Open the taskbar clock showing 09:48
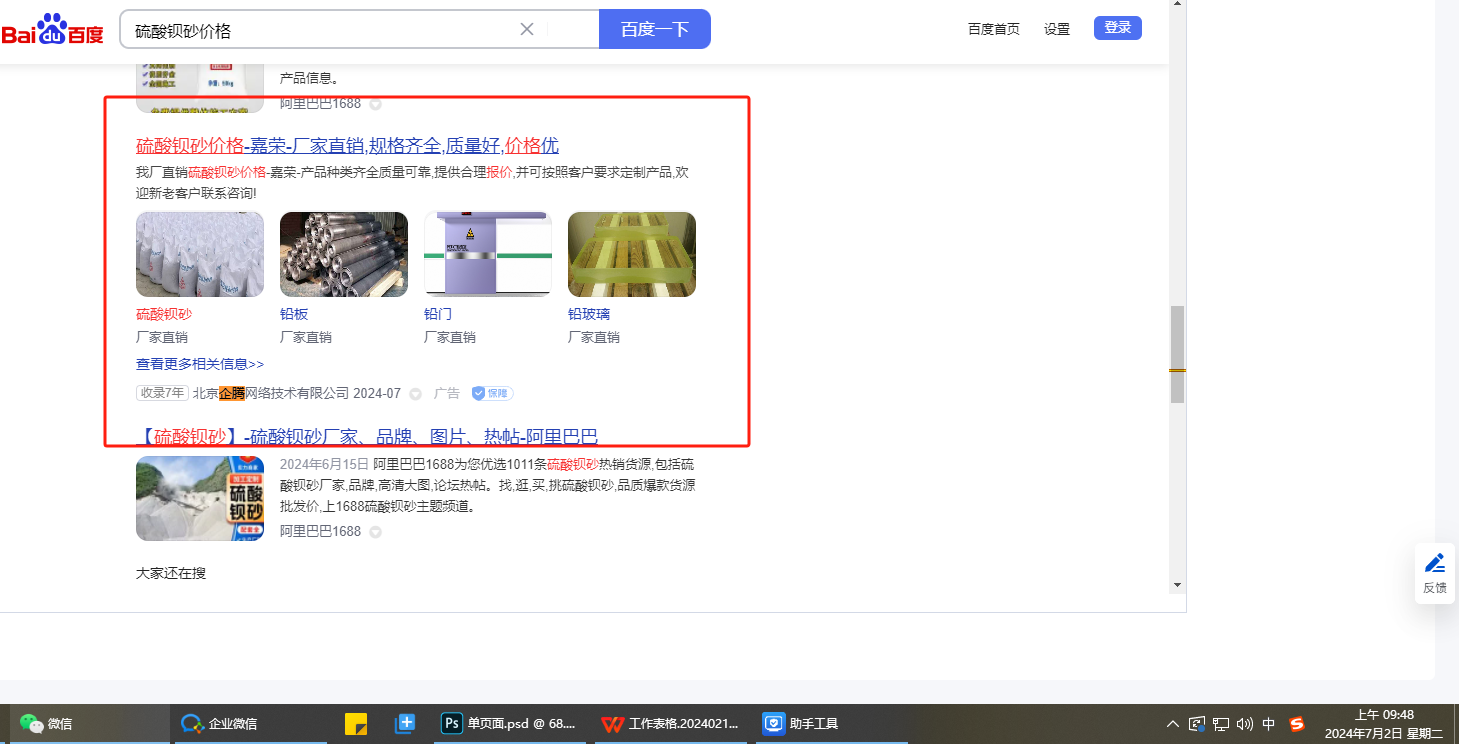The image size is (1459, 744). (x=1384, y=724)
